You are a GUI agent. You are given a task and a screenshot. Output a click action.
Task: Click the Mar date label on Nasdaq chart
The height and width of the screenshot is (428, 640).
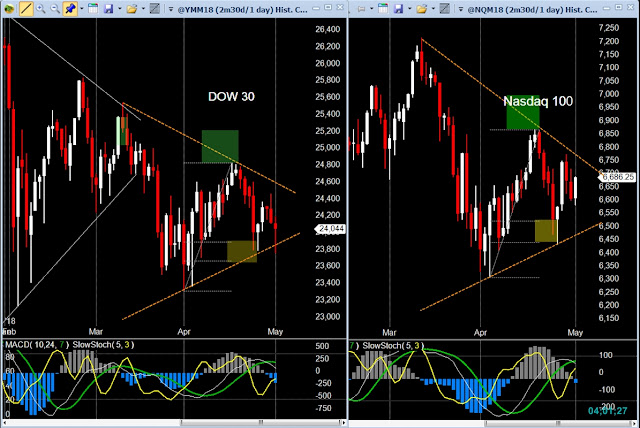[x=389, y=332]
